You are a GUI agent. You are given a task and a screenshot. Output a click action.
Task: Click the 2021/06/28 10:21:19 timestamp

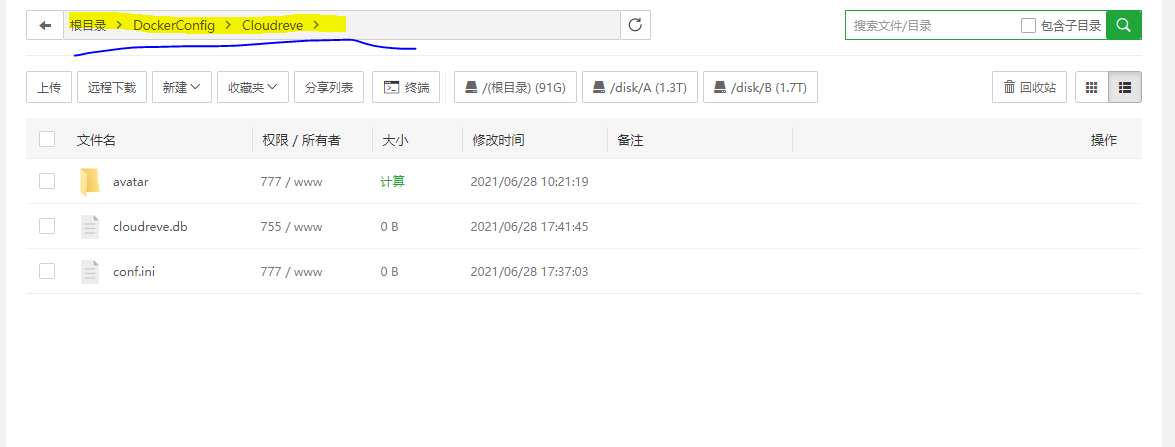529,181
